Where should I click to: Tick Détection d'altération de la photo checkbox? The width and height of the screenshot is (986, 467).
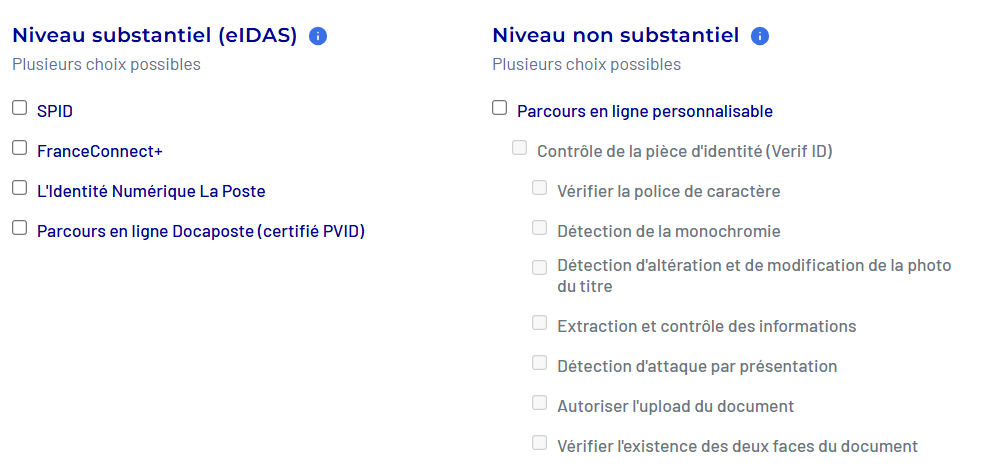(x=540, y=267)
